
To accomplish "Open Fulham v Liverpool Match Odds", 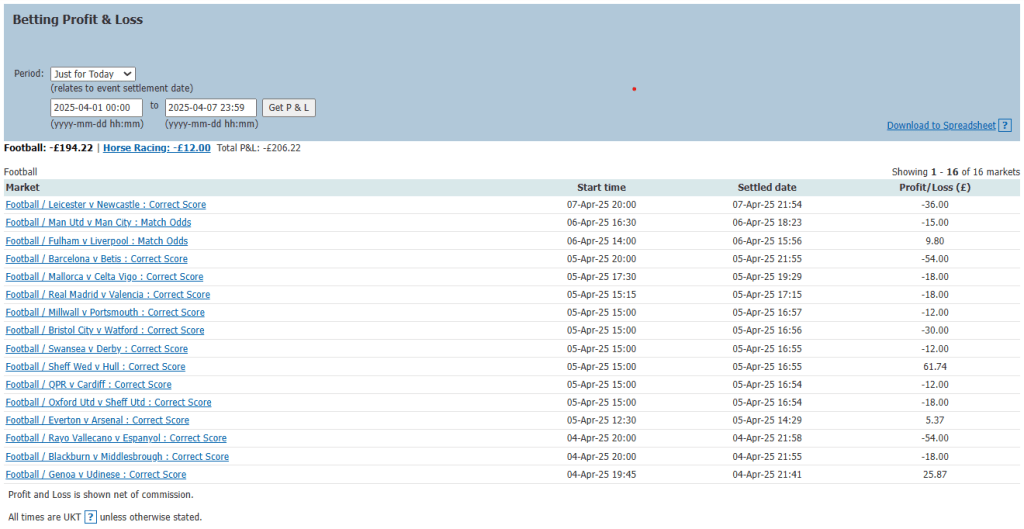I will [x=96, y=241].
